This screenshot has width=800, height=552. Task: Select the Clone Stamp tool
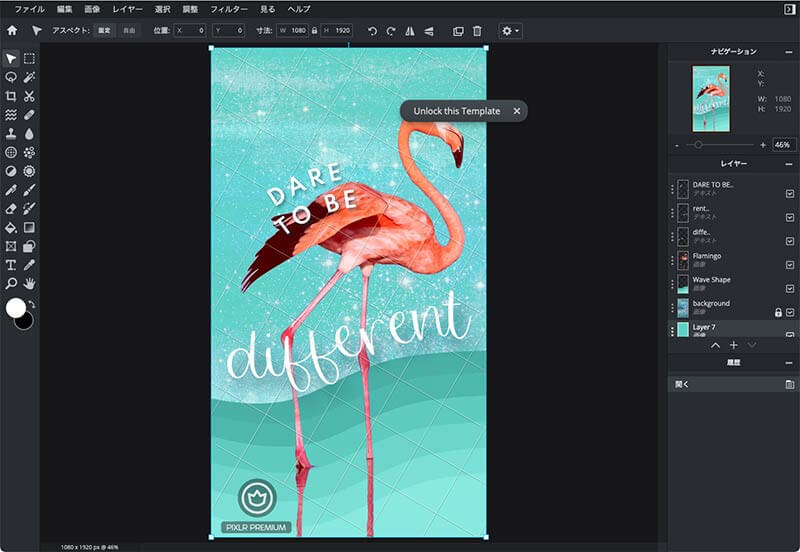(11, 134)
